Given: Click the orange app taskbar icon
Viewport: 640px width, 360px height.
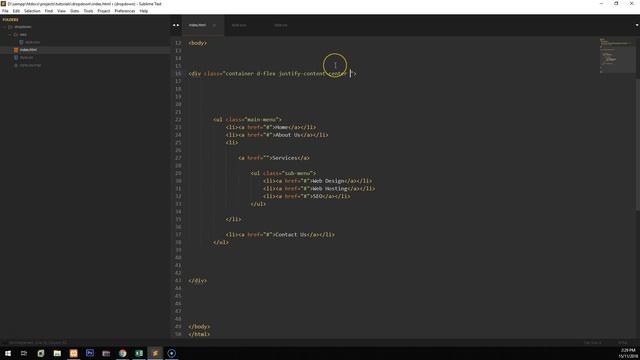Looking at the screenshot, I should pyautogui.click(x=73, y=353).
